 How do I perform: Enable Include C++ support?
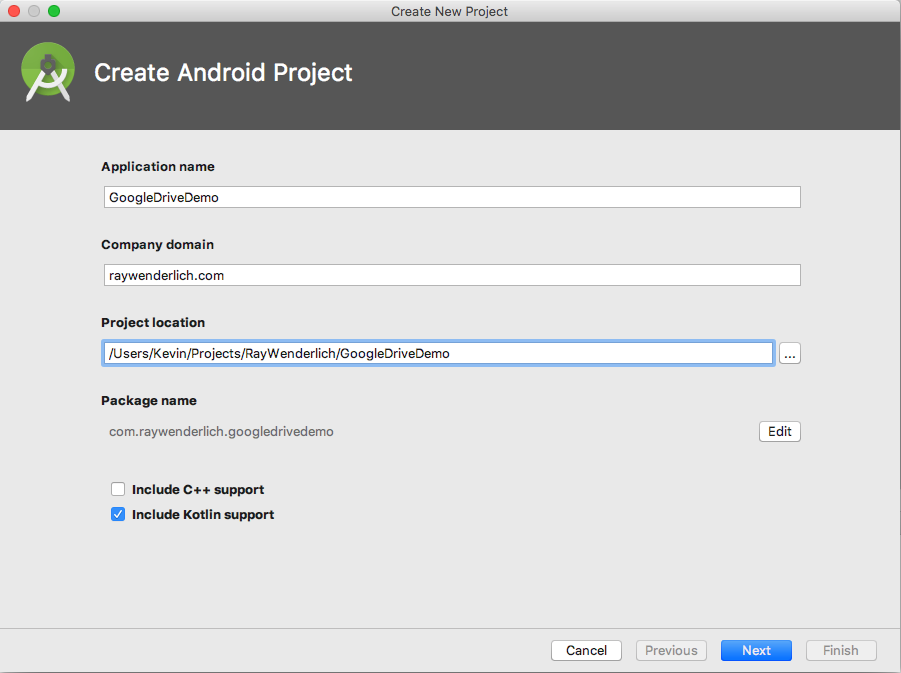(118, 489)
